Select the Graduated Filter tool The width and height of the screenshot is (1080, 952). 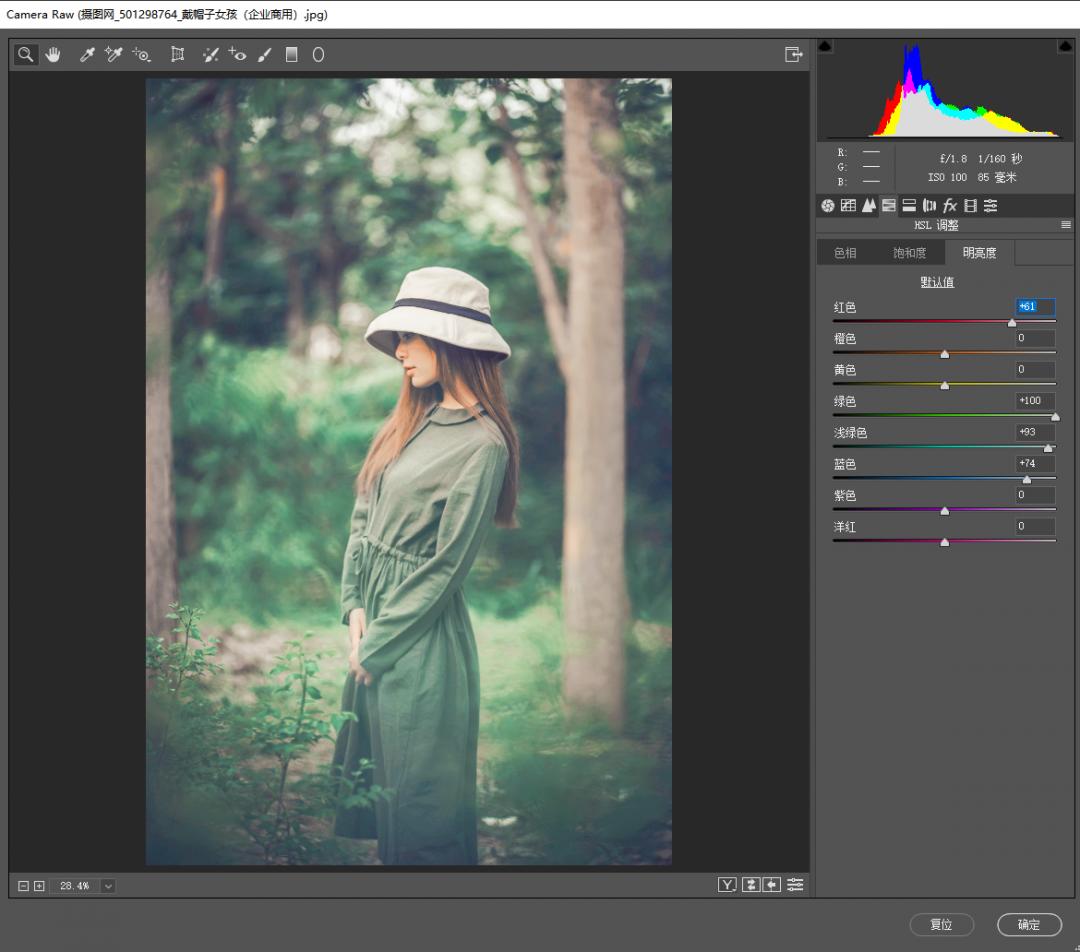pos(292,55)
